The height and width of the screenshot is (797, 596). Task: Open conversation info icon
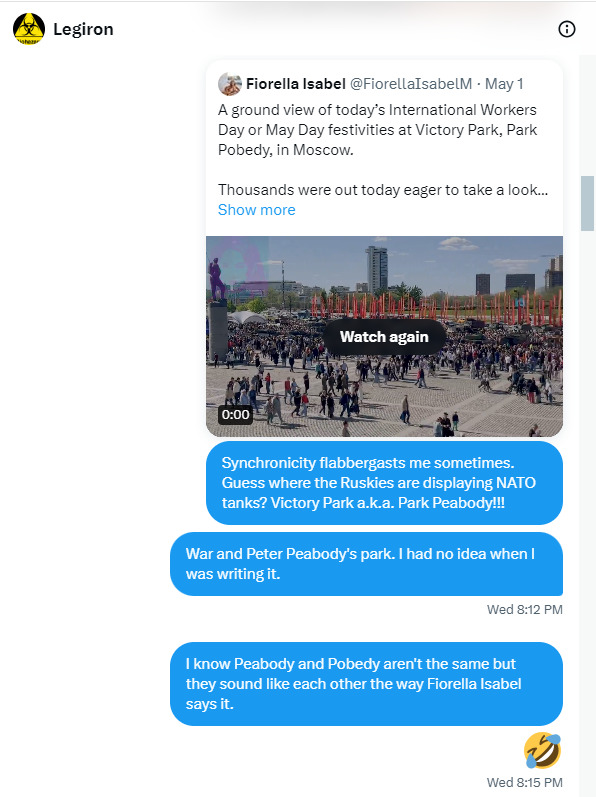(567, 29)
